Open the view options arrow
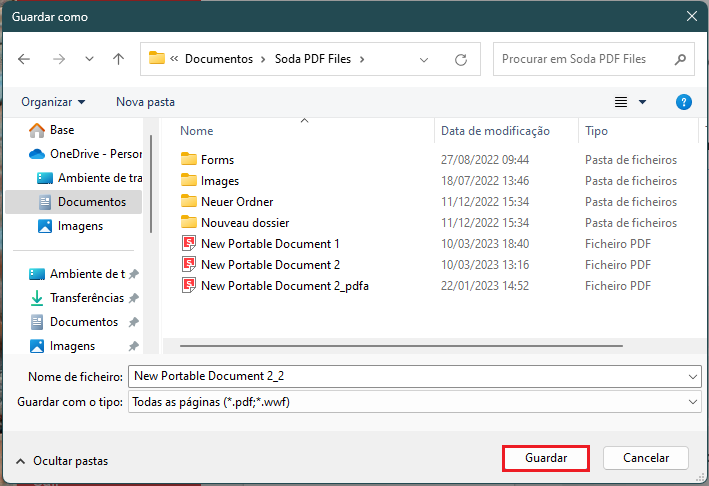 [642, 102]
